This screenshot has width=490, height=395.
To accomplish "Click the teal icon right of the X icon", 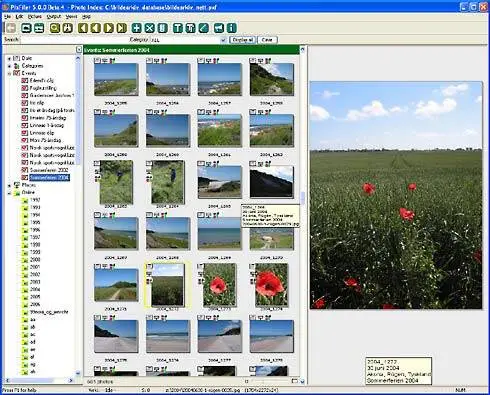I will [162, 28].
